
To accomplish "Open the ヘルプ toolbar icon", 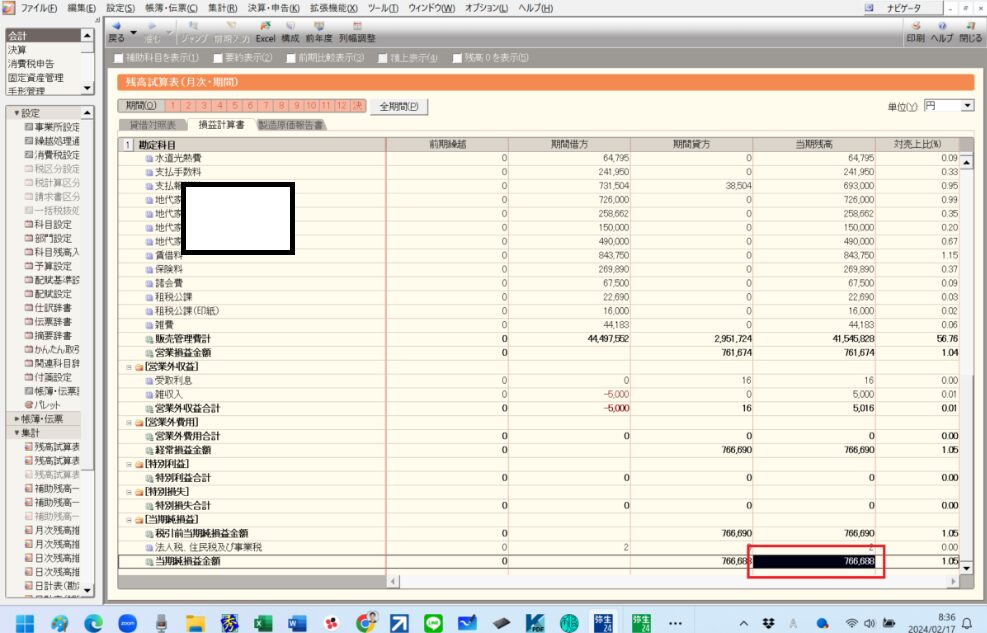I will pos(942,30).
